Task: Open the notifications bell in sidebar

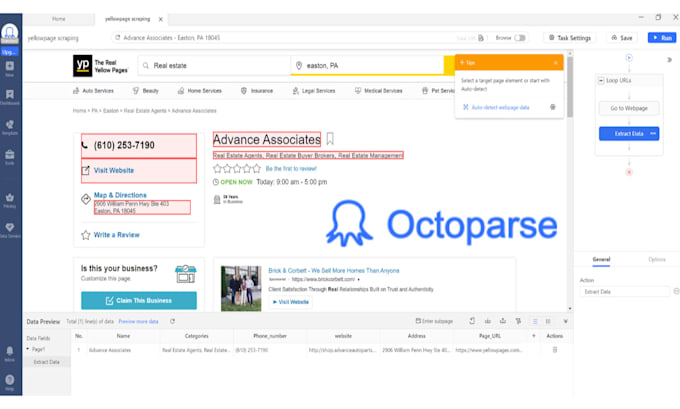Action: (x=10, y=353)
